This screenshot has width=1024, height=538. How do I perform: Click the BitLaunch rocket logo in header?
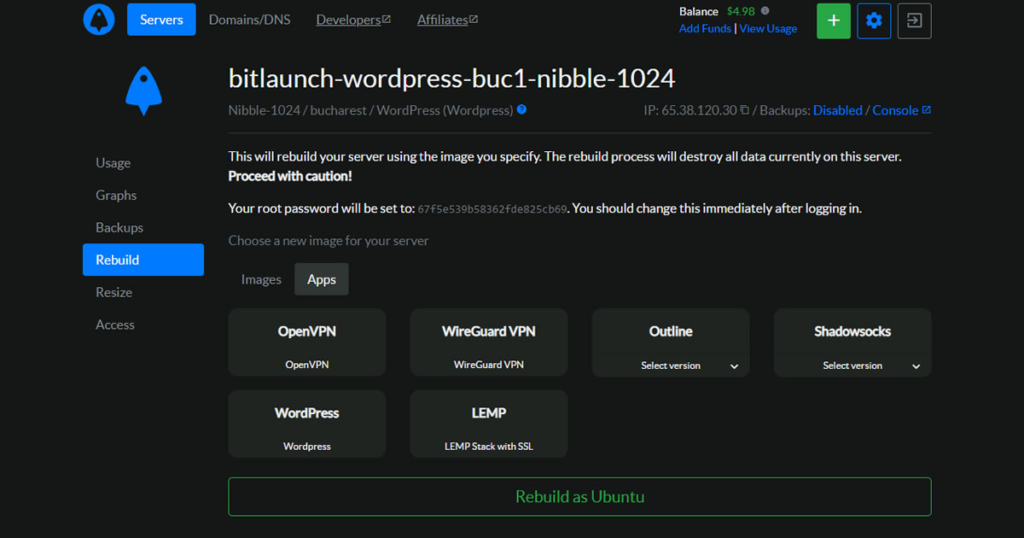pos(99,20)
